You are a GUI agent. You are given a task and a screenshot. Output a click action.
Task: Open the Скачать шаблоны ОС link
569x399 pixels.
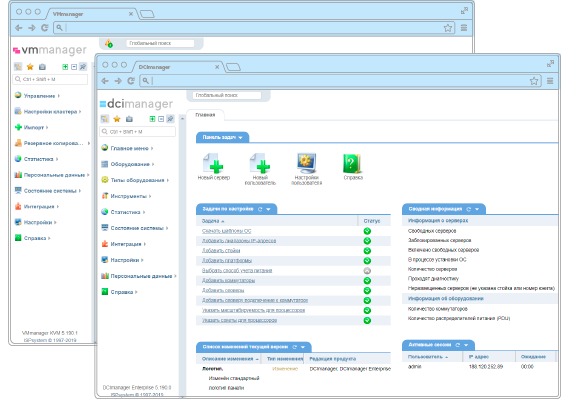tap(226, 231)
